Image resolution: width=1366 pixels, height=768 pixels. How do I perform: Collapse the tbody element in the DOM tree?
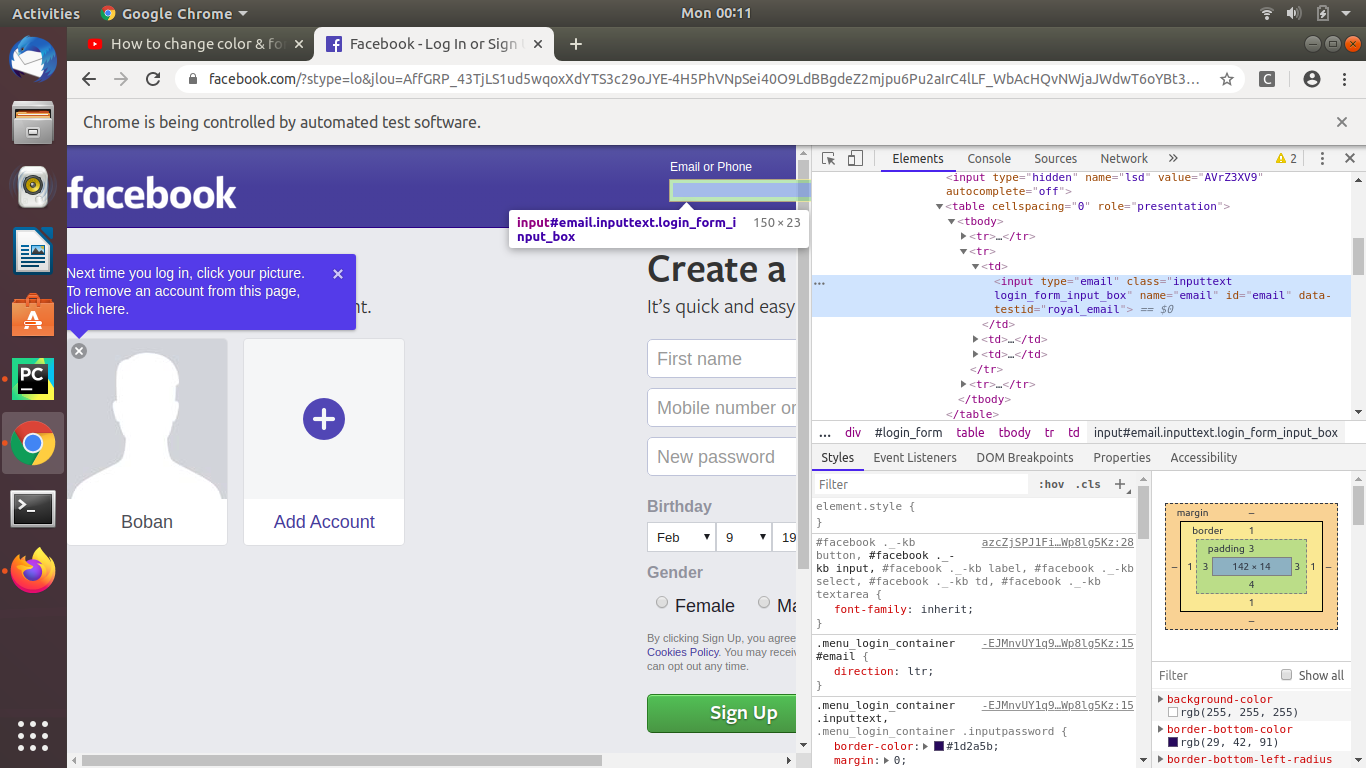tap(952, 221)
